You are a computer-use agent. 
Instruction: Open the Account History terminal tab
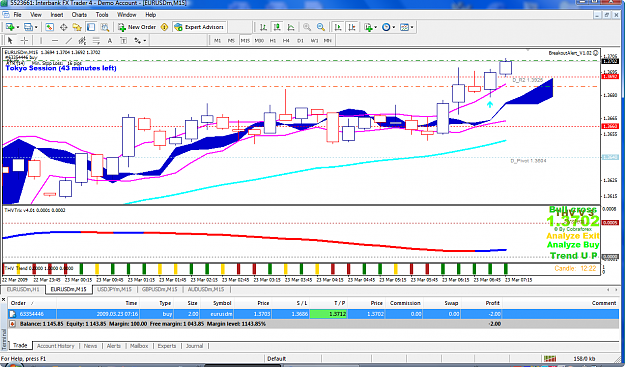pyautogui.click(x=55, y=346)
